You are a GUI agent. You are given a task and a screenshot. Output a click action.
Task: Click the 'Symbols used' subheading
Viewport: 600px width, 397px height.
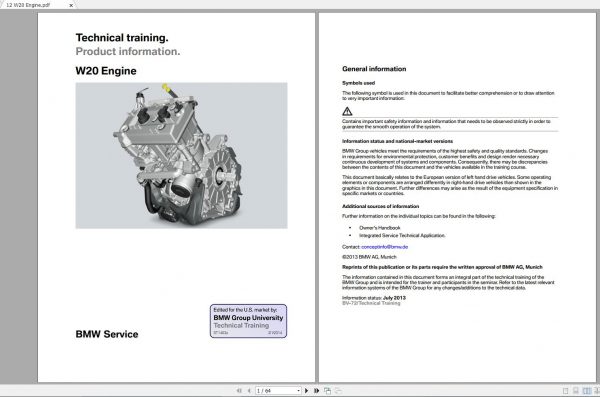coord(358,83)
